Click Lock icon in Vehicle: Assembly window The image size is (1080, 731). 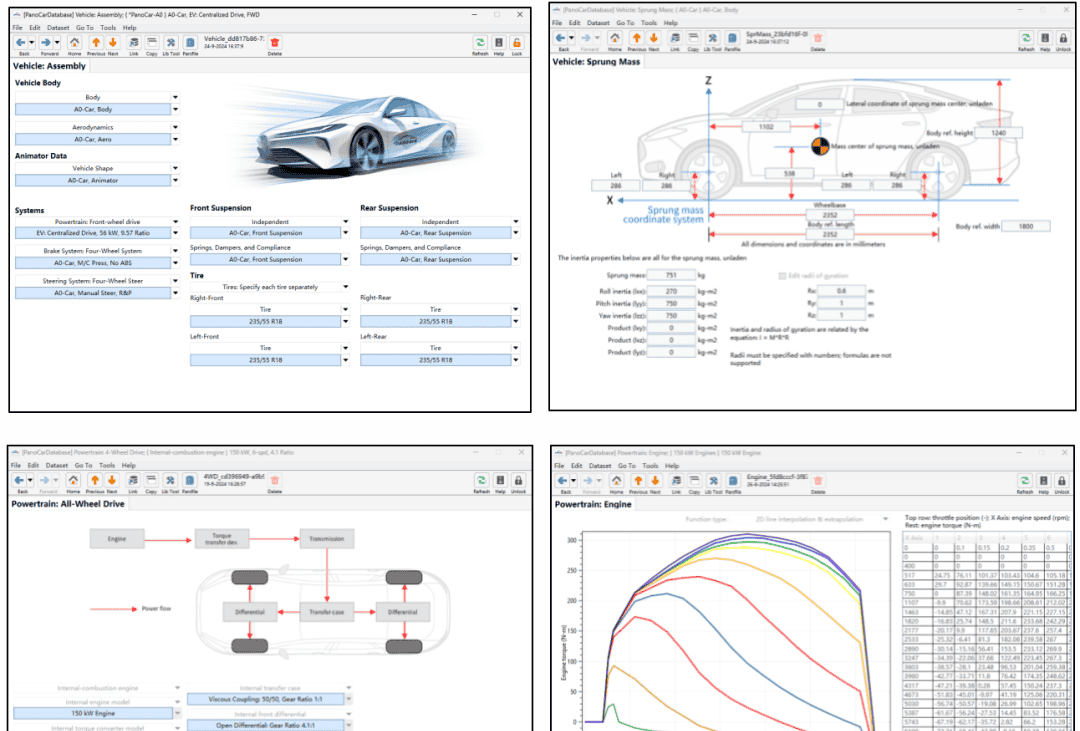point(517,42)
